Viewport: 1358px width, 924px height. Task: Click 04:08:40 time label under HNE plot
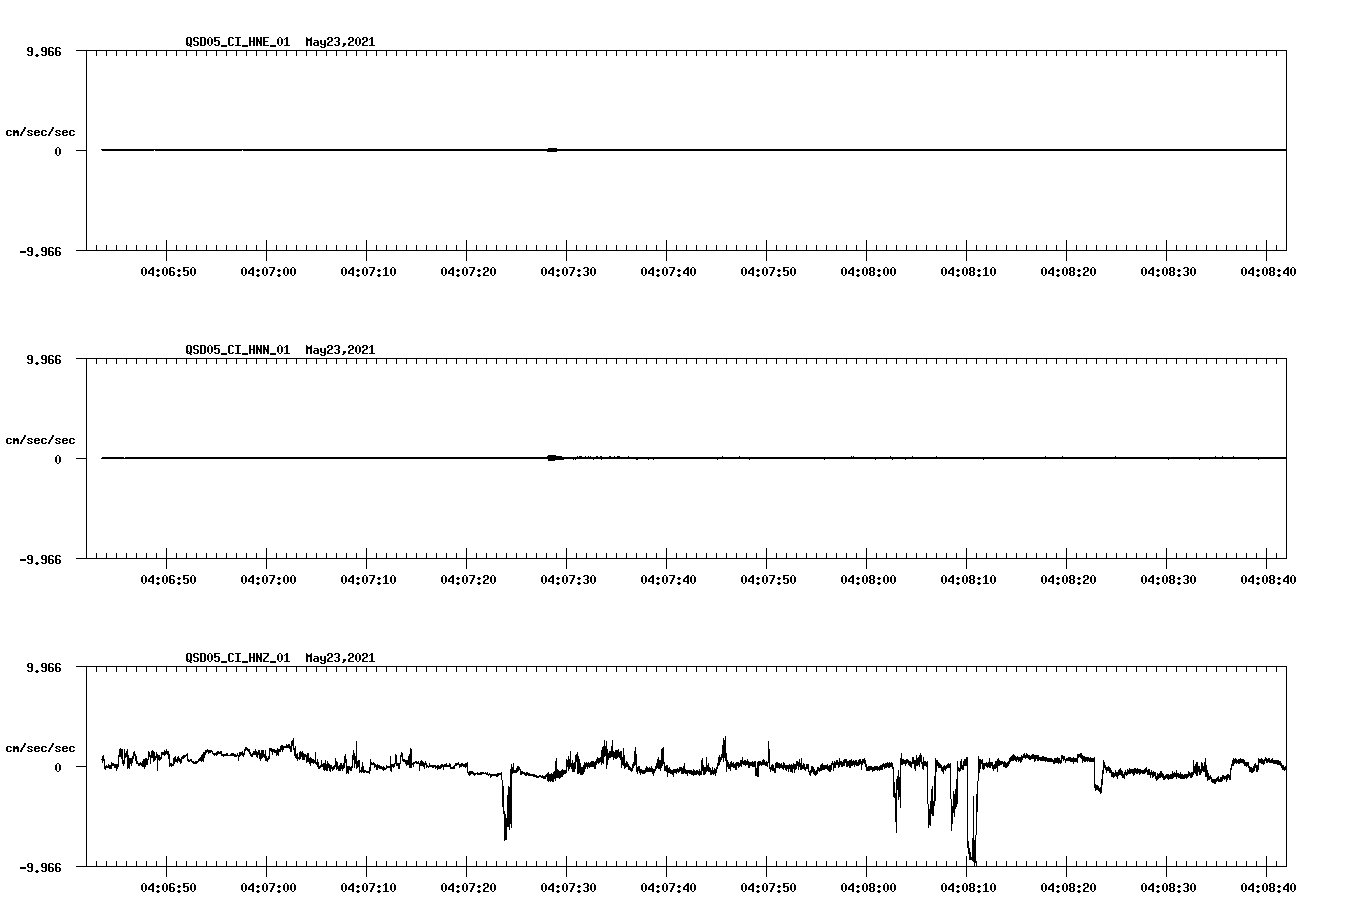point(1268,272)
